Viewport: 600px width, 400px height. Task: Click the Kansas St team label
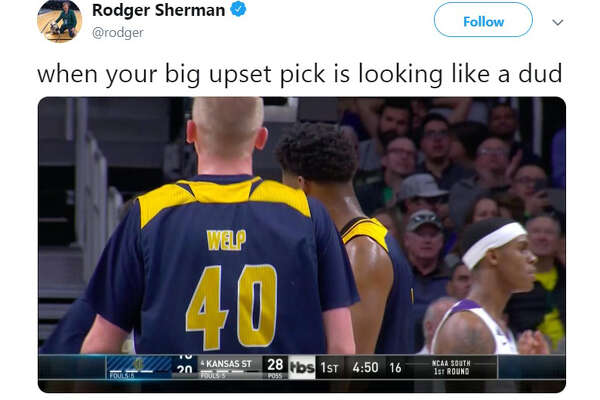(x=228, y=364)
